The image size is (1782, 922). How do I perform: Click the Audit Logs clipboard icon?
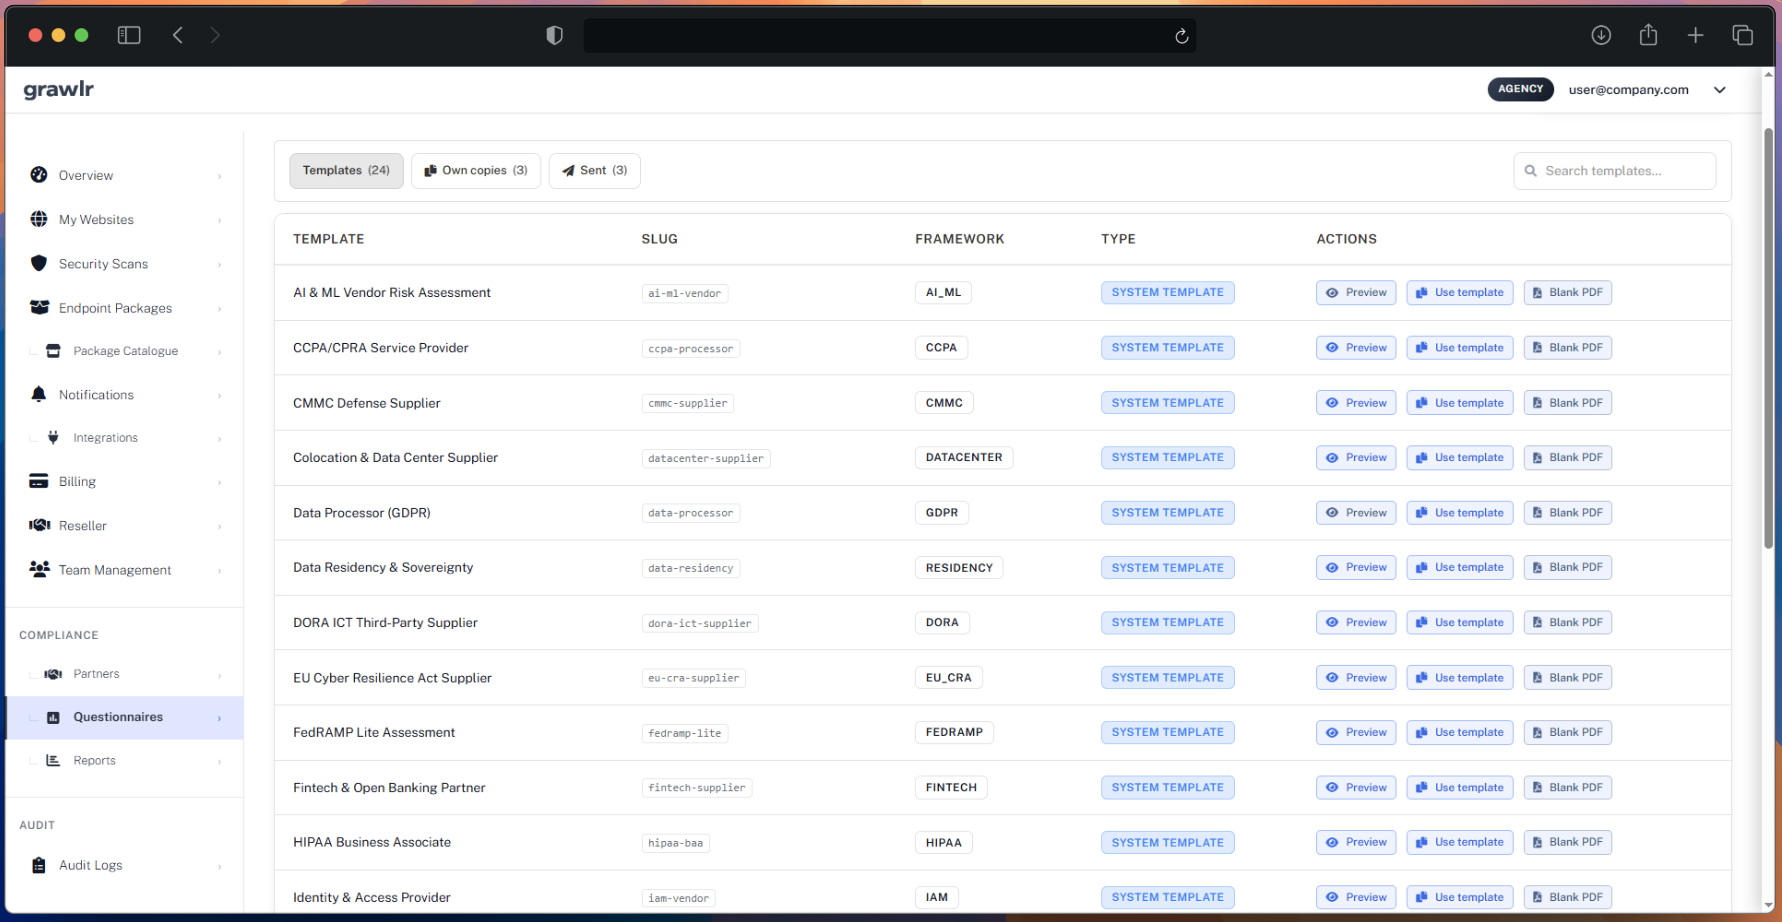39,865
